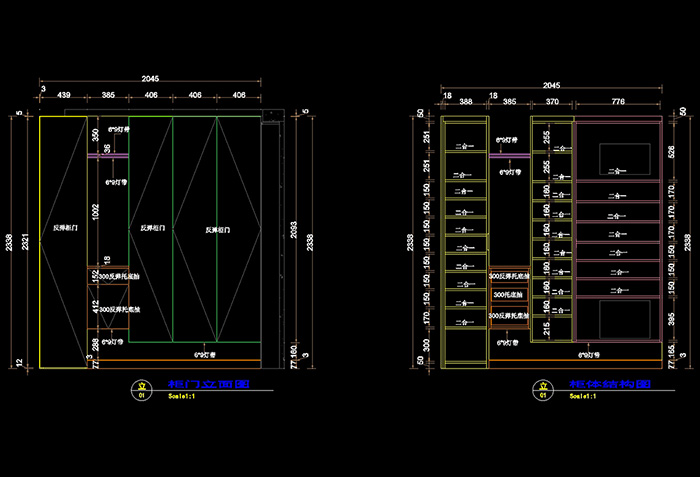Select the 412 height dimension text

pyautogui.click(x=96, y=306)
